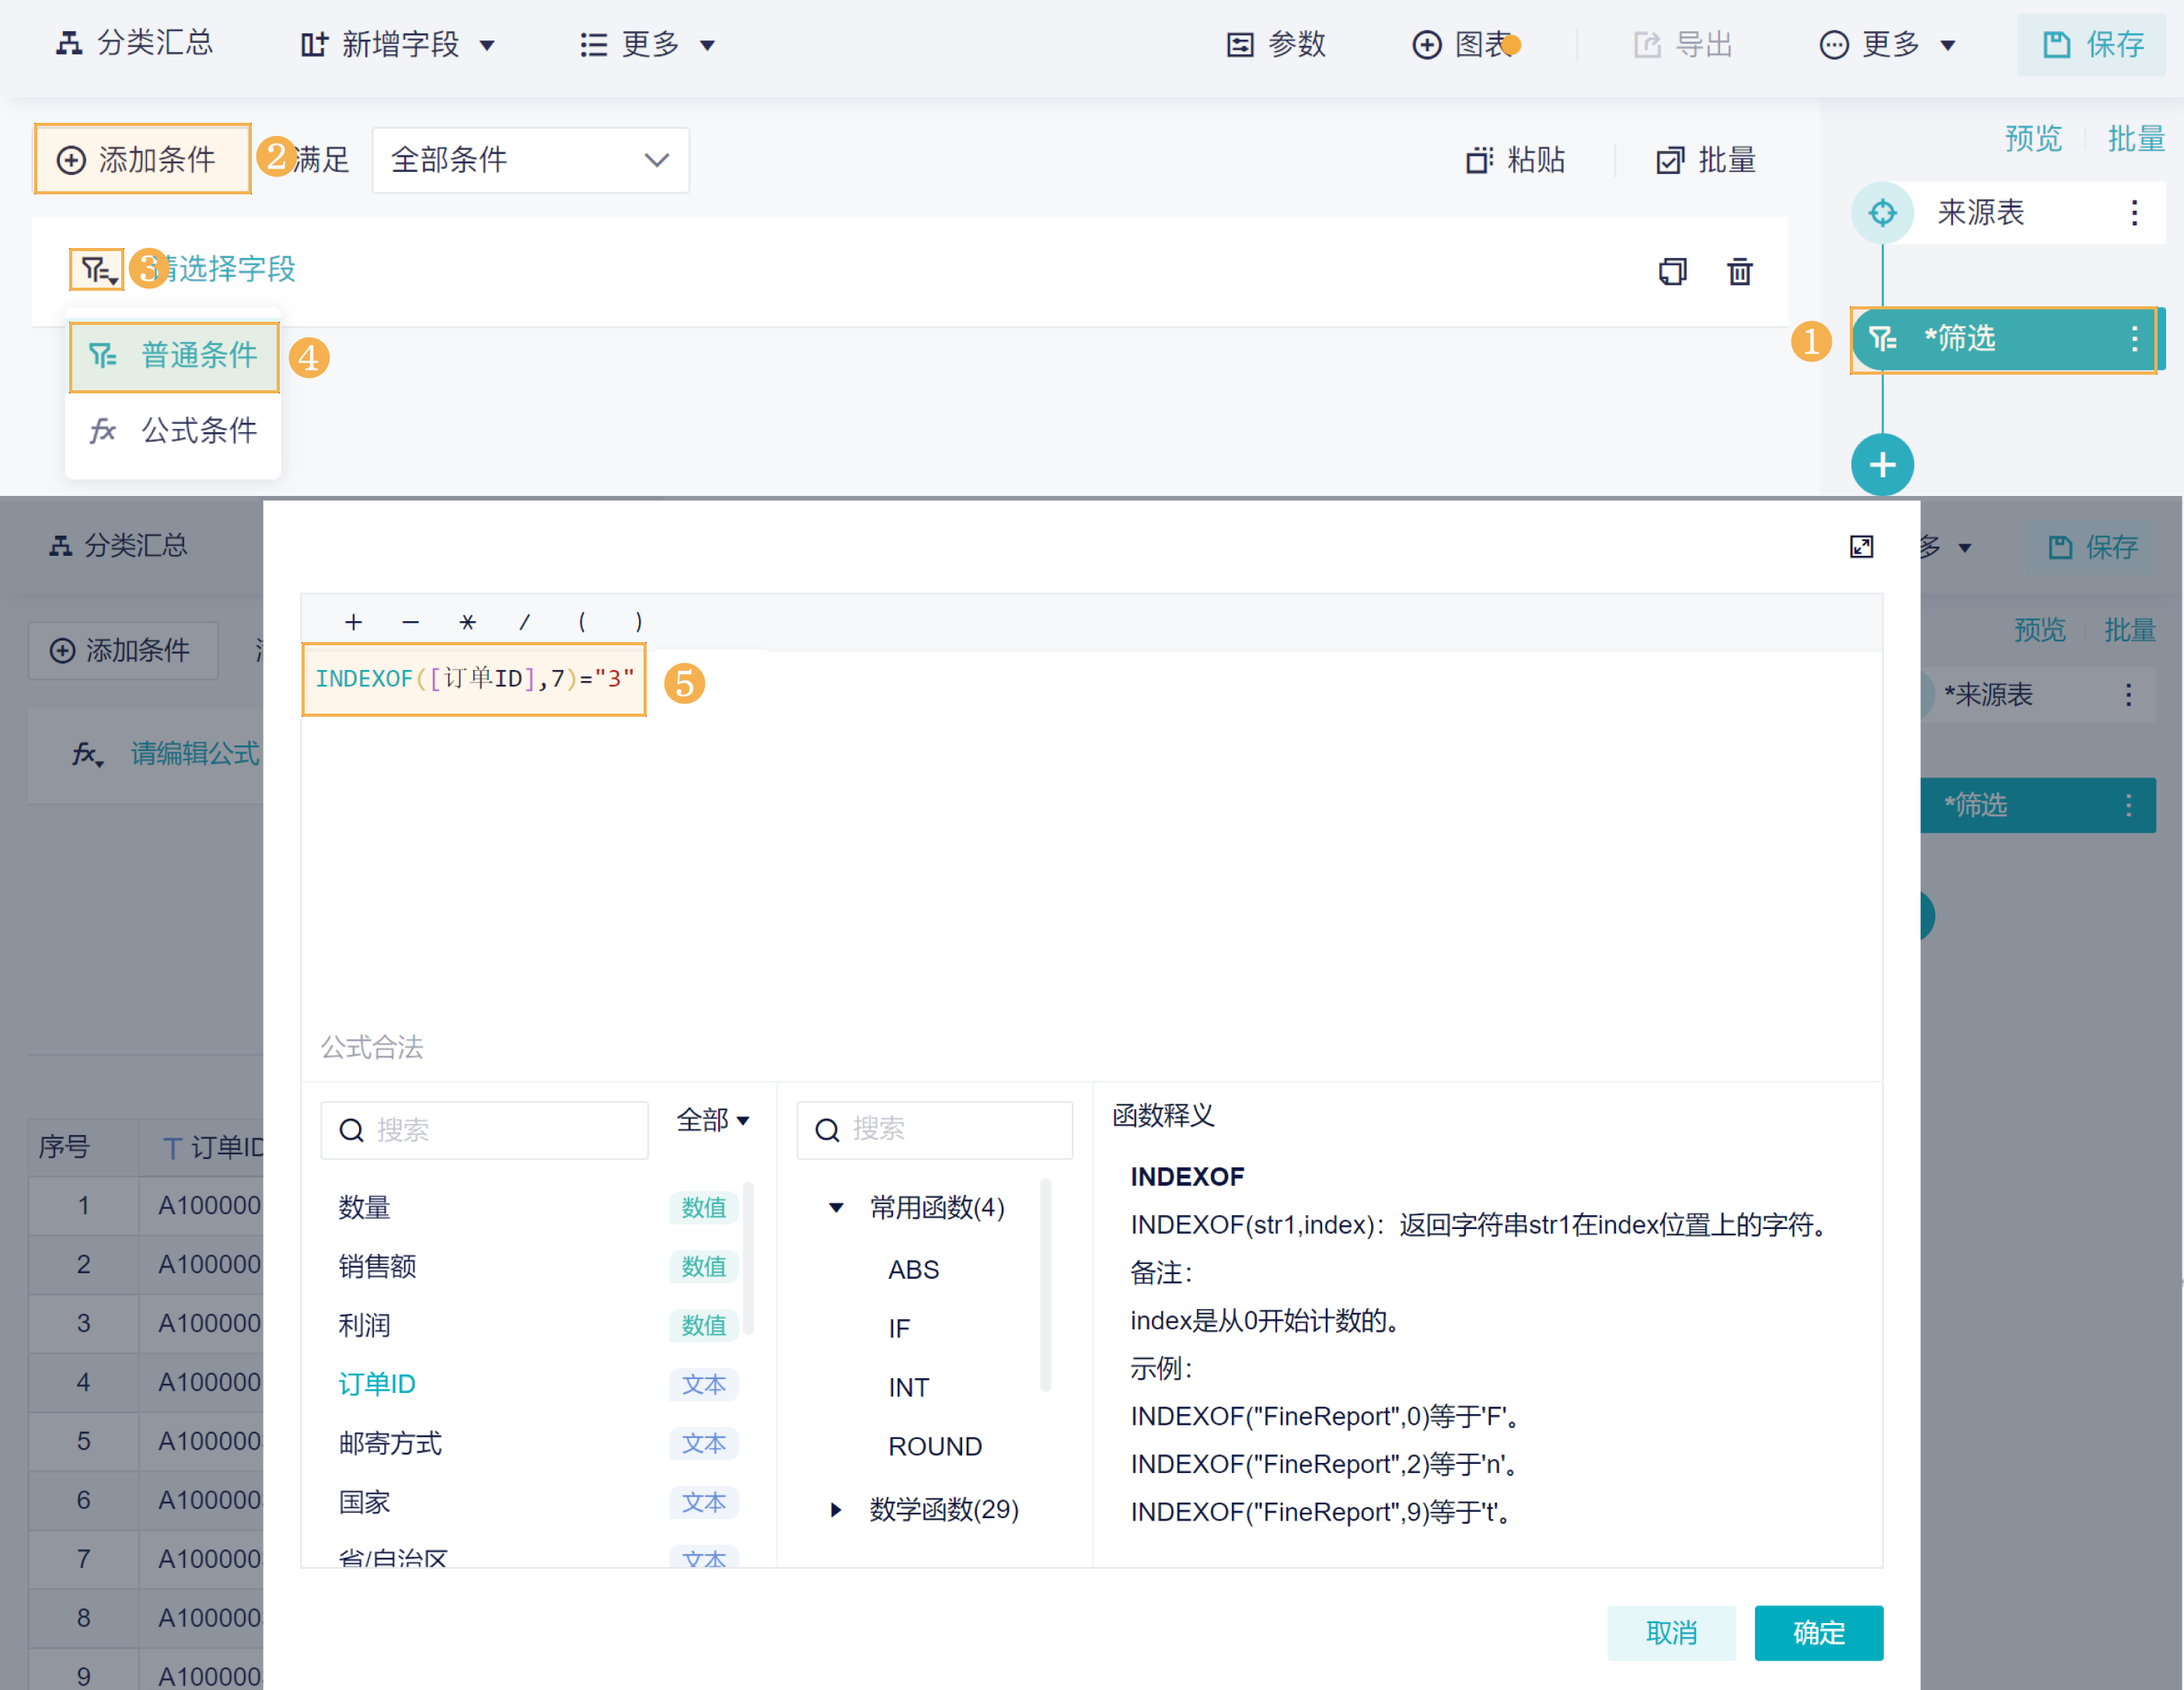Open 来源表 three-dot options menu
Screen dimensions: 2184x1690
[x=2134, y=212]
